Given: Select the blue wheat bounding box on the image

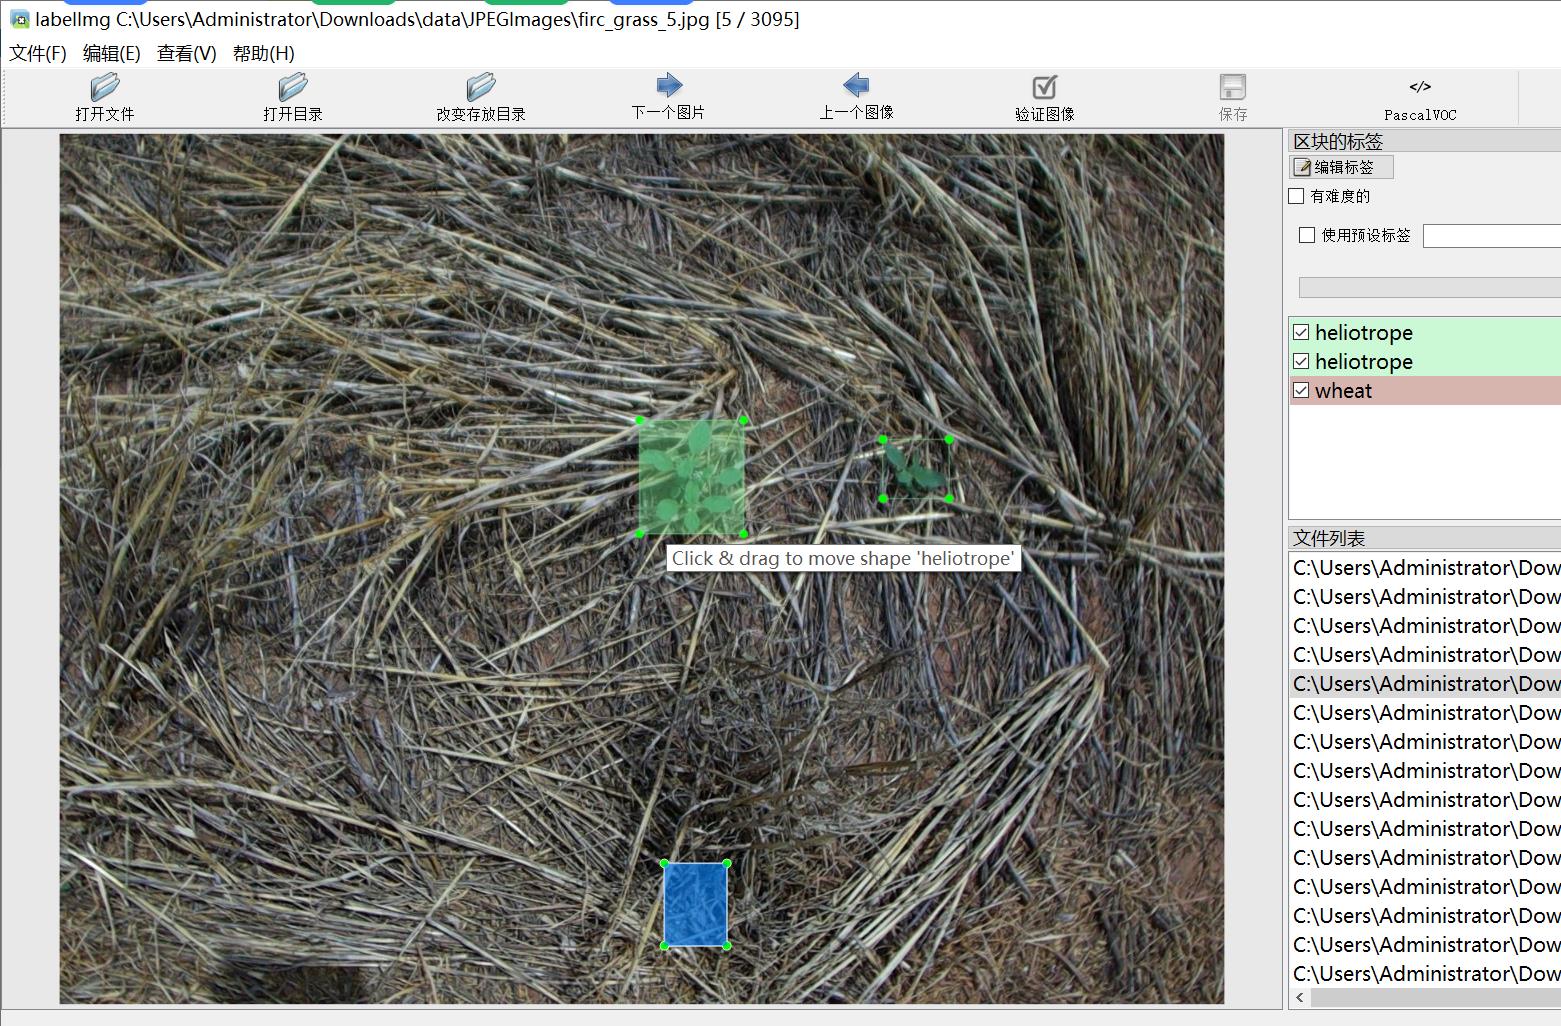Looking at the screenshot, I should [x=695, y=904].
